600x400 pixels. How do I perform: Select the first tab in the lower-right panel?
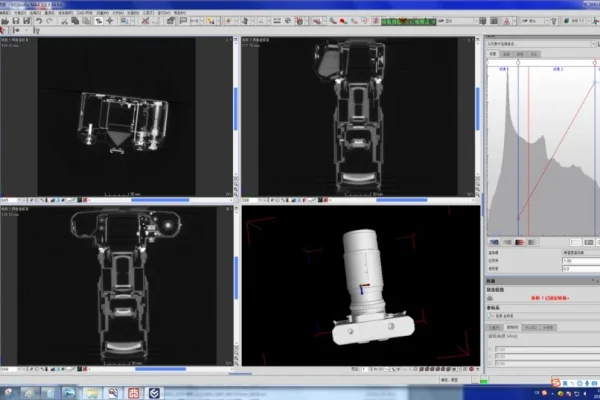click(495, 325)
